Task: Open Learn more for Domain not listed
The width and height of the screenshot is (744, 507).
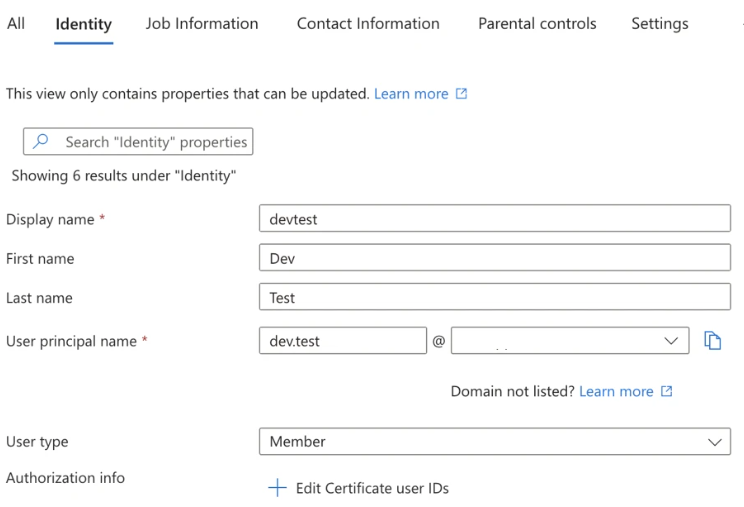Action: pos(616,391)
